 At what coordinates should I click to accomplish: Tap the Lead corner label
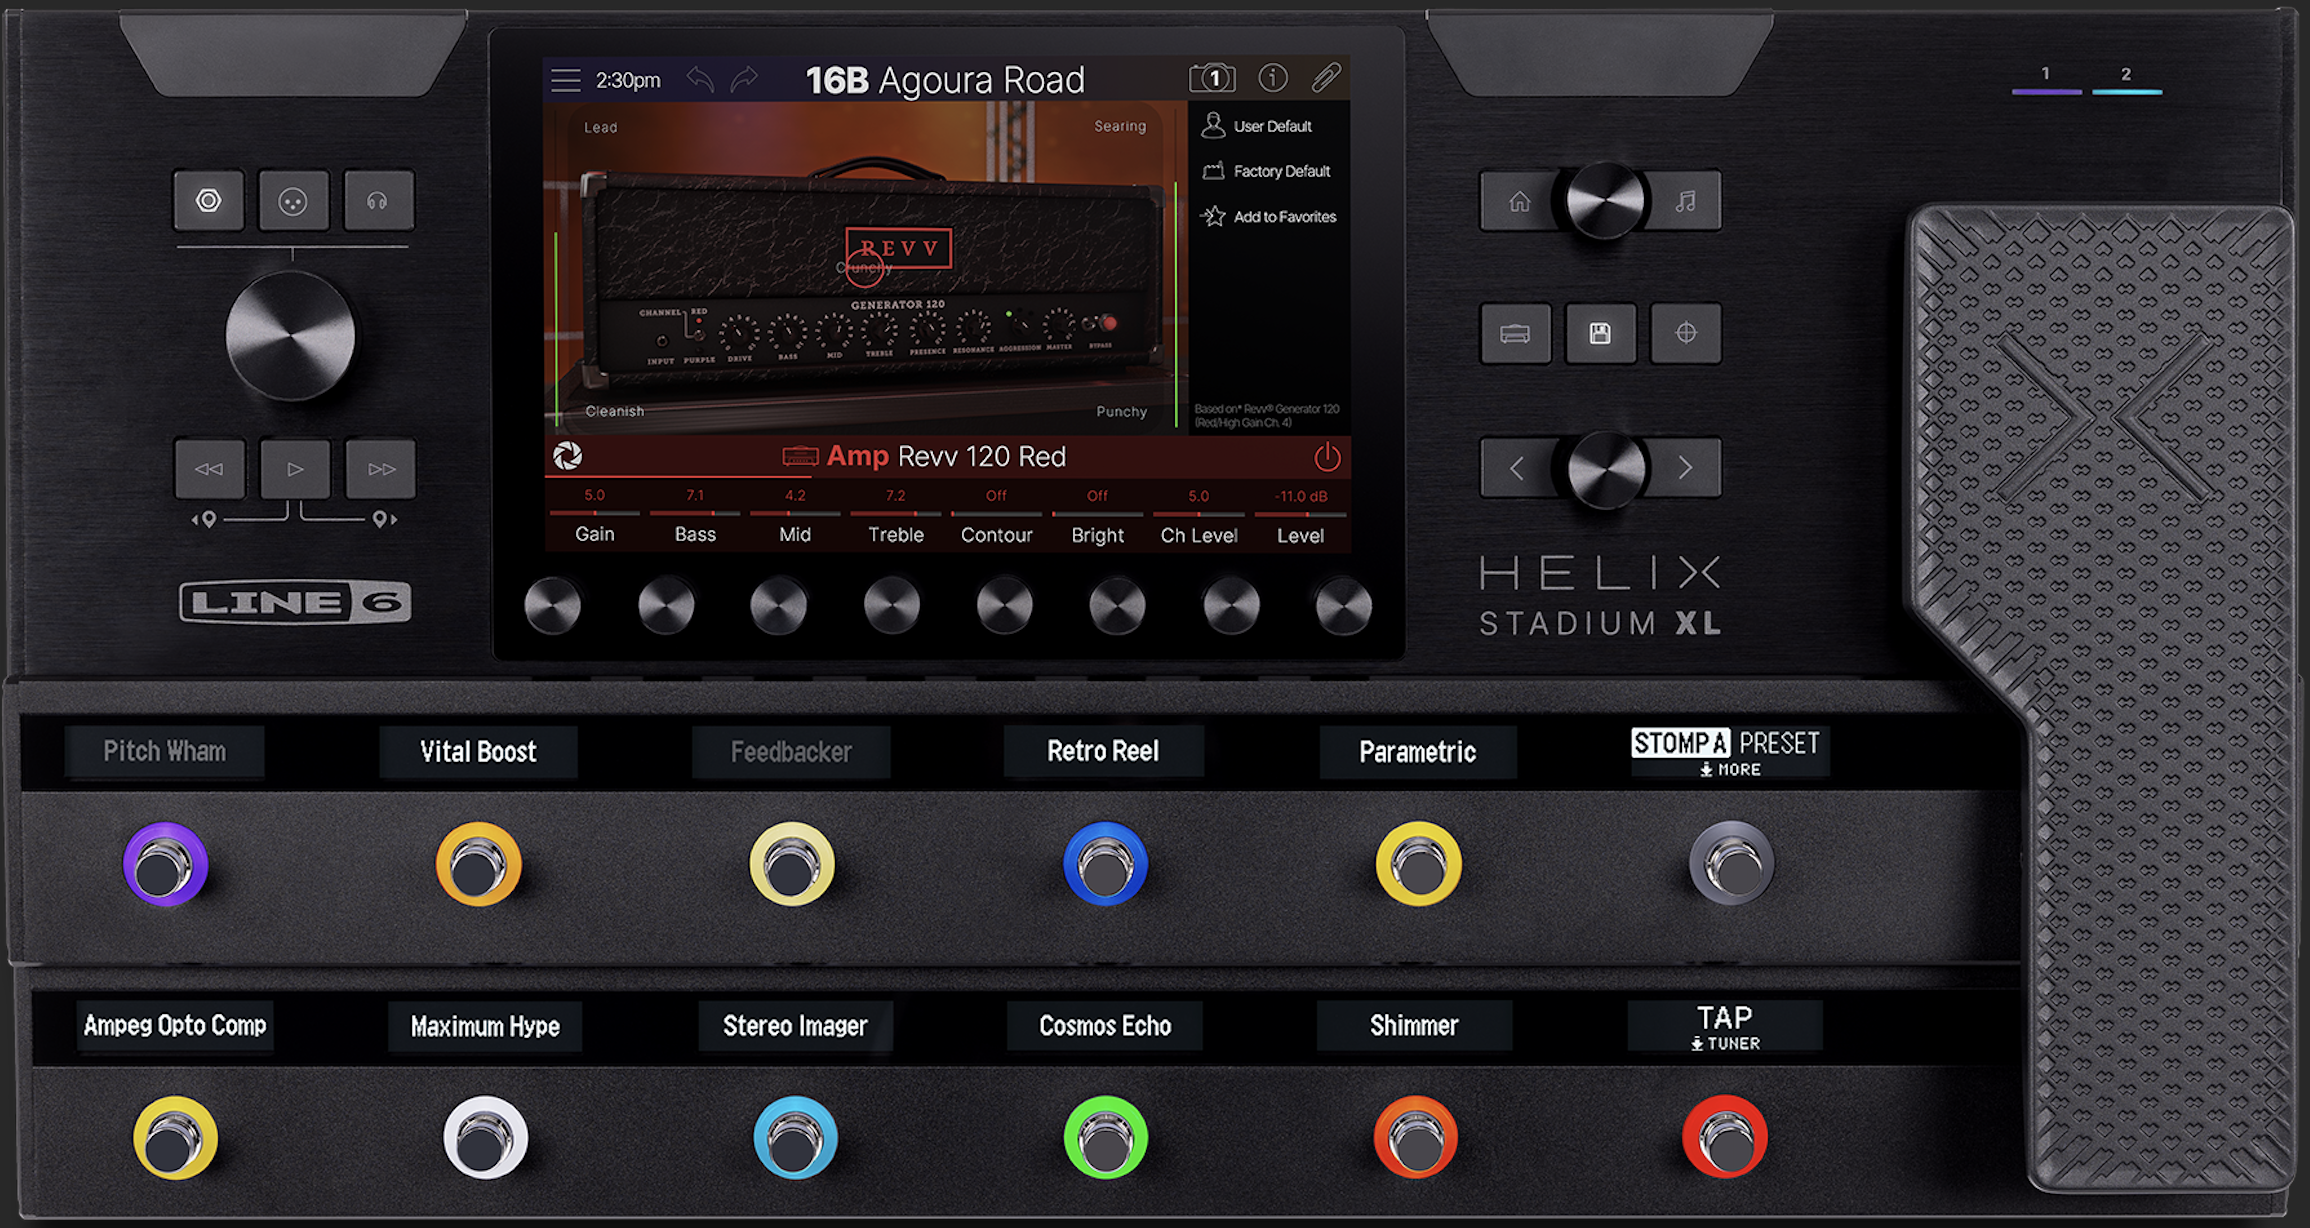(601, 127)
